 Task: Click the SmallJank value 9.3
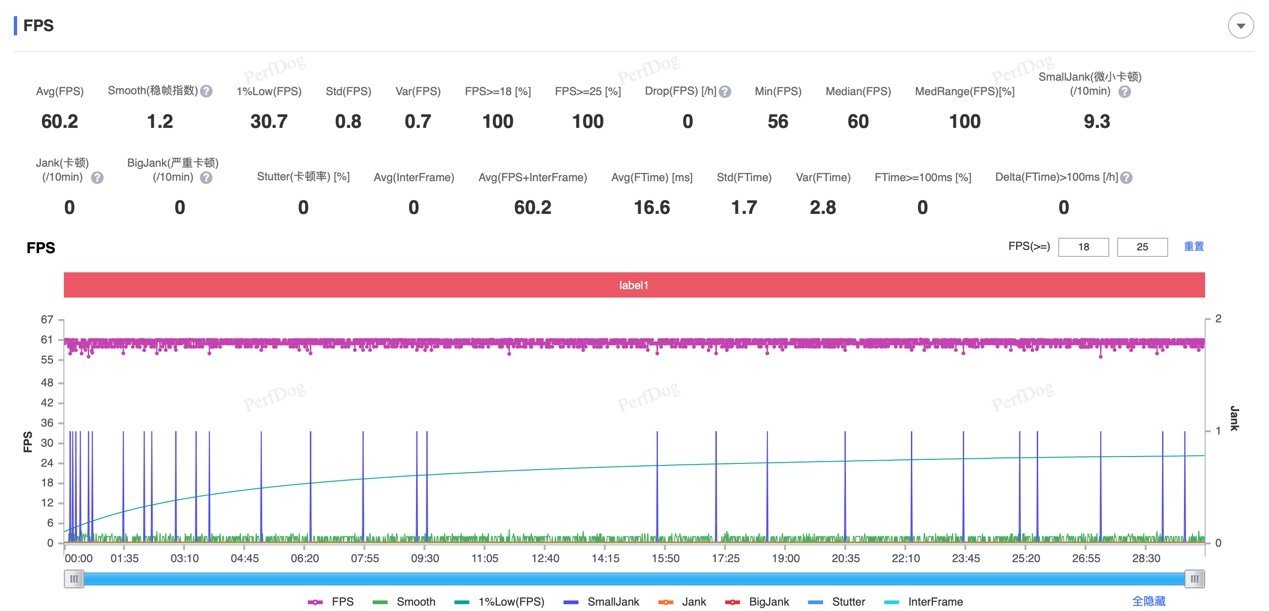click(x=1097, y=122)
